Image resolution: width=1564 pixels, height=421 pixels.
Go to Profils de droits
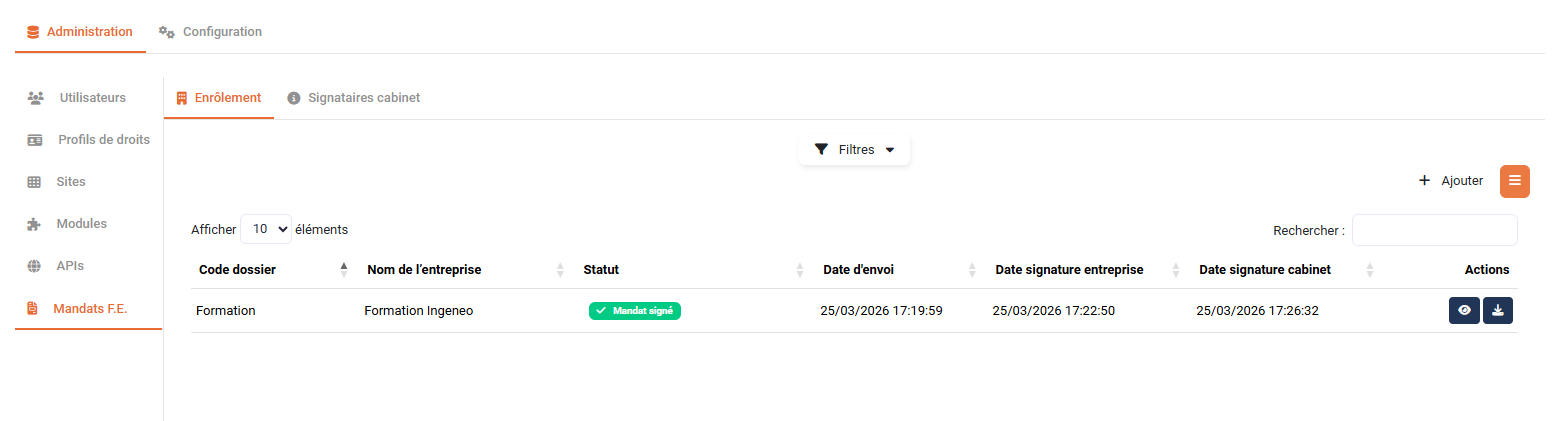[x=103, y=140]
